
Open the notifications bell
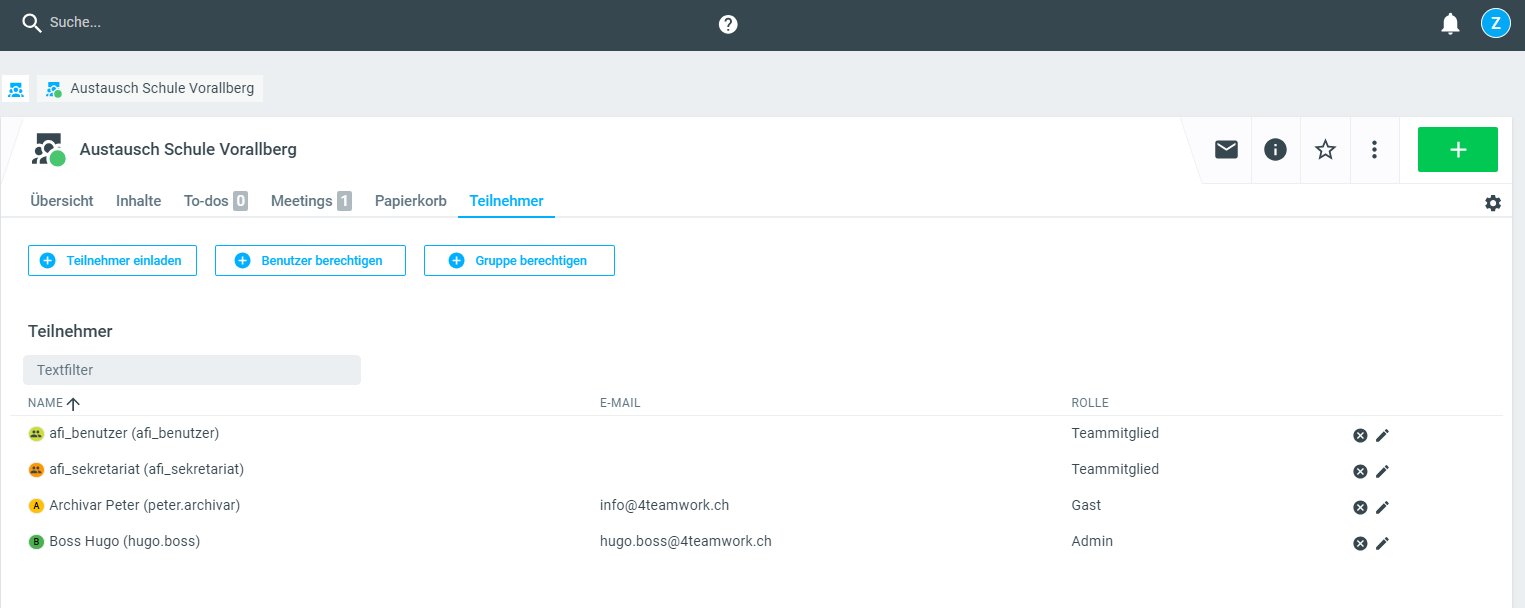click(1450, 24)
